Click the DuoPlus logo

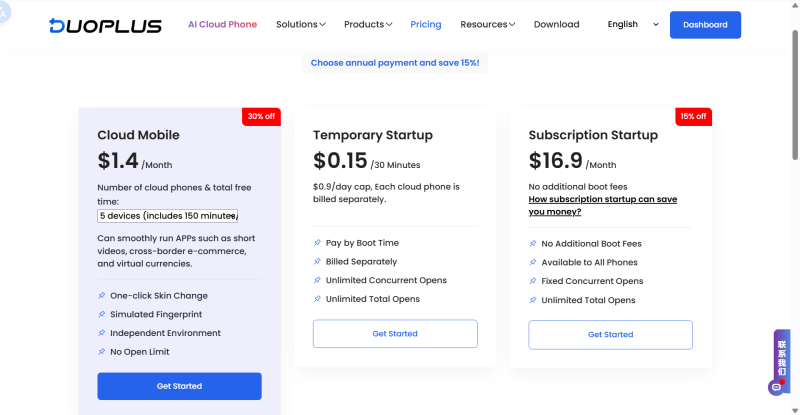(x=105, y=26)
